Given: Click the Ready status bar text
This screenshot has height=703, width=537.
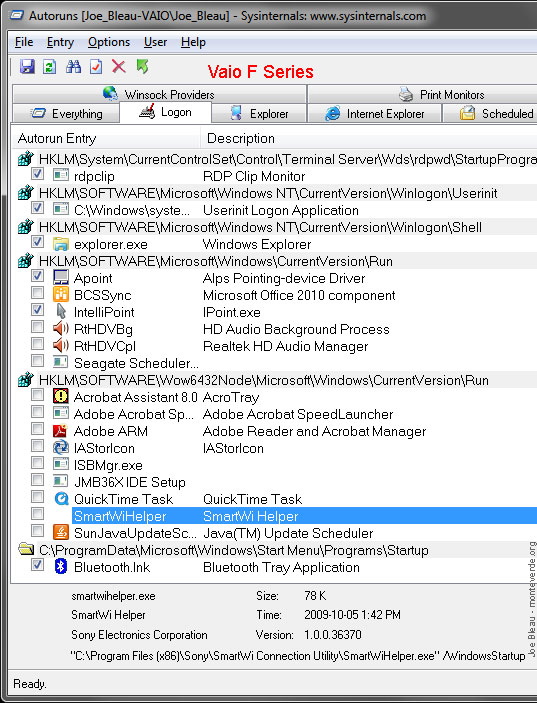Looking at the screenshot, I should coord(30,684).
